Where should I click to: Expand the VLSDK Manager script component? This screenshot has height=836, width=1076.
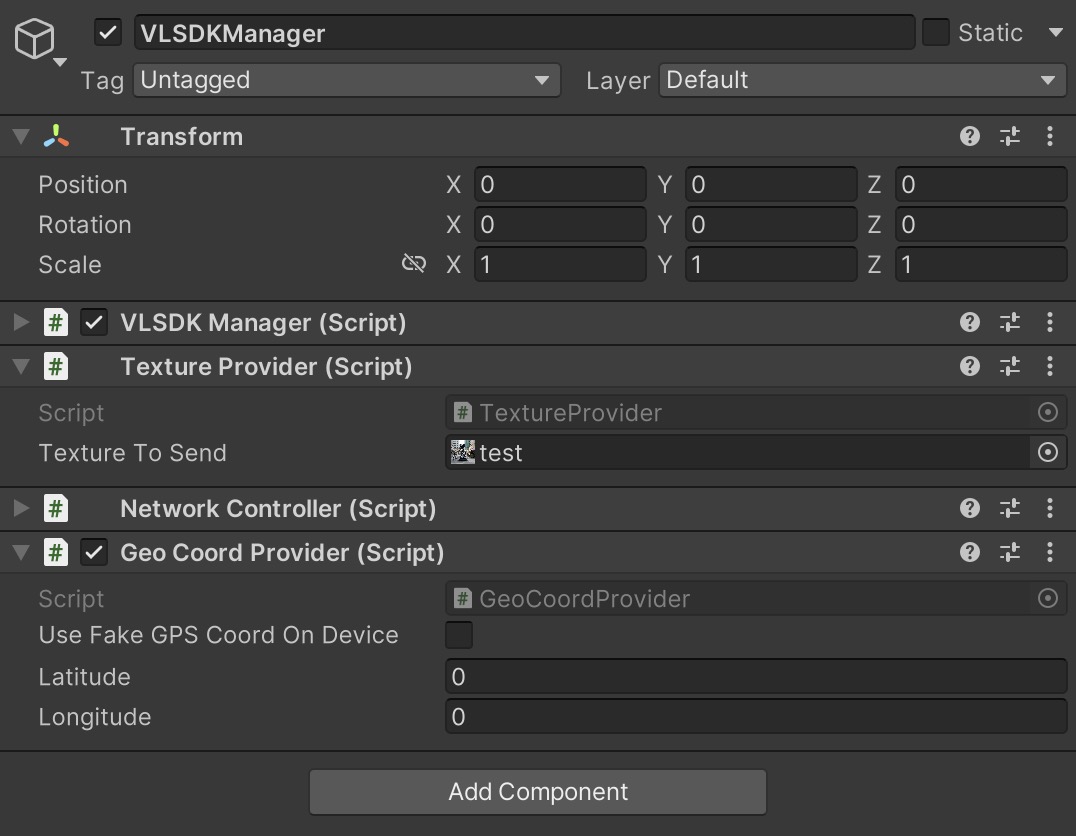[x=21, y=322]
